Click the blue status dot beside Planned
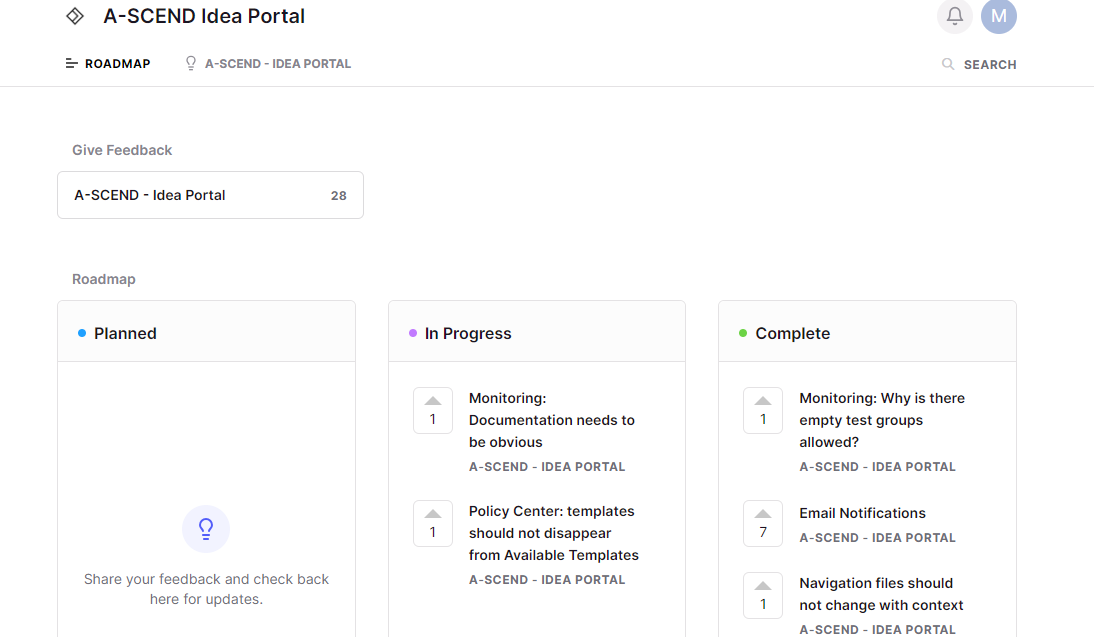The width and height of the screenshot is (1094, 637). (x=81, y=333)
